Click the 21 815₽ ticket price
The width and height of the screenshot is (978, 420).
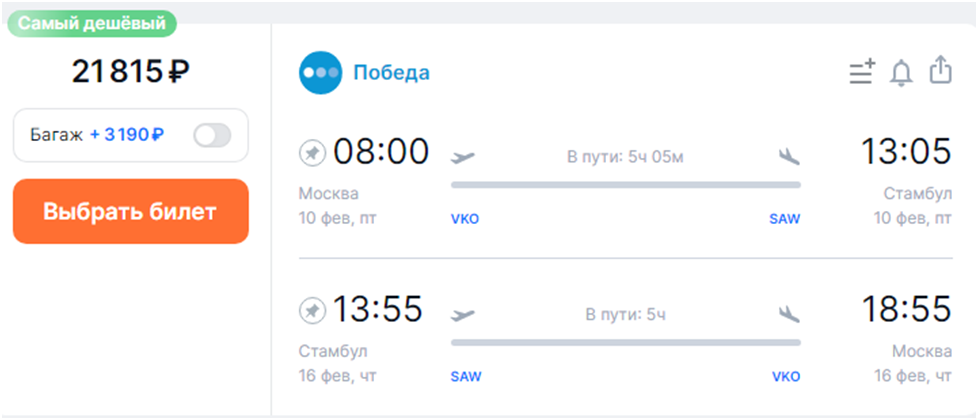pos(131,72)
